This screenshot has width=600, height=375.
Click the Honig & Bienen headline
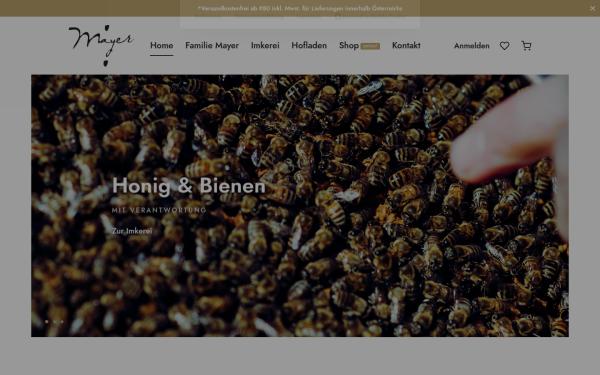tap(189, 186)
